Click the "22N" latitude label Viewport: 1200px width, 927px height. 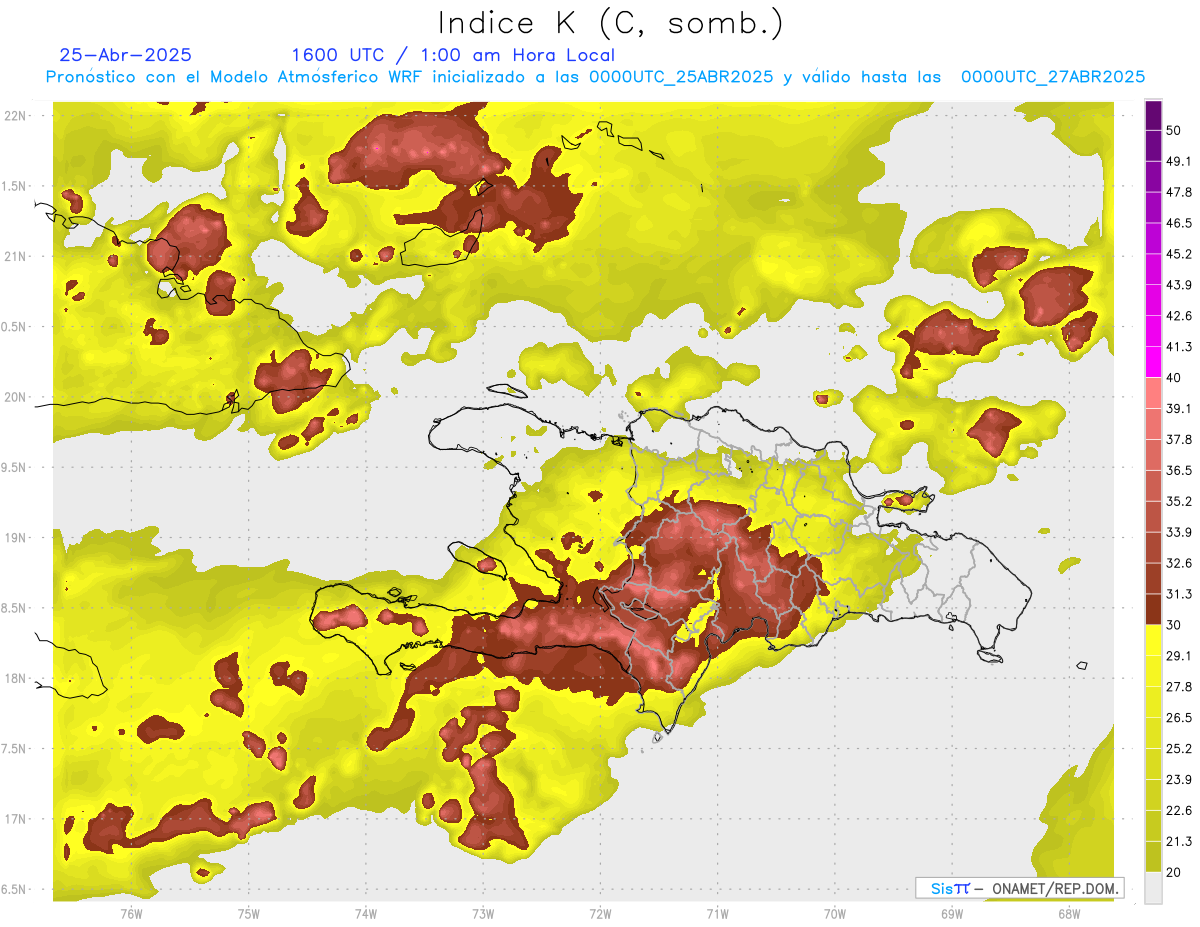point(16,115)
